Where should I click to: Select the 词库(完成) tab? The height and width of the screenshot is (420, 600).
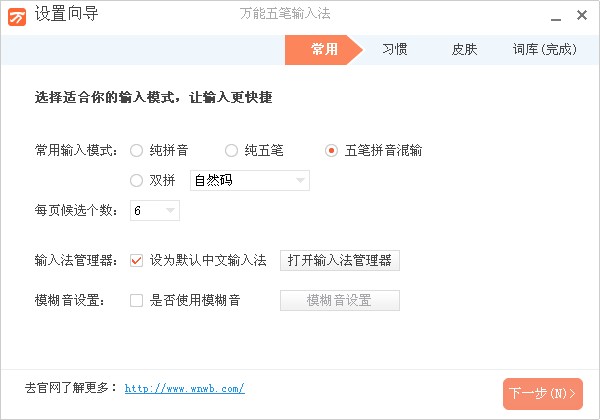coord(544,49)
